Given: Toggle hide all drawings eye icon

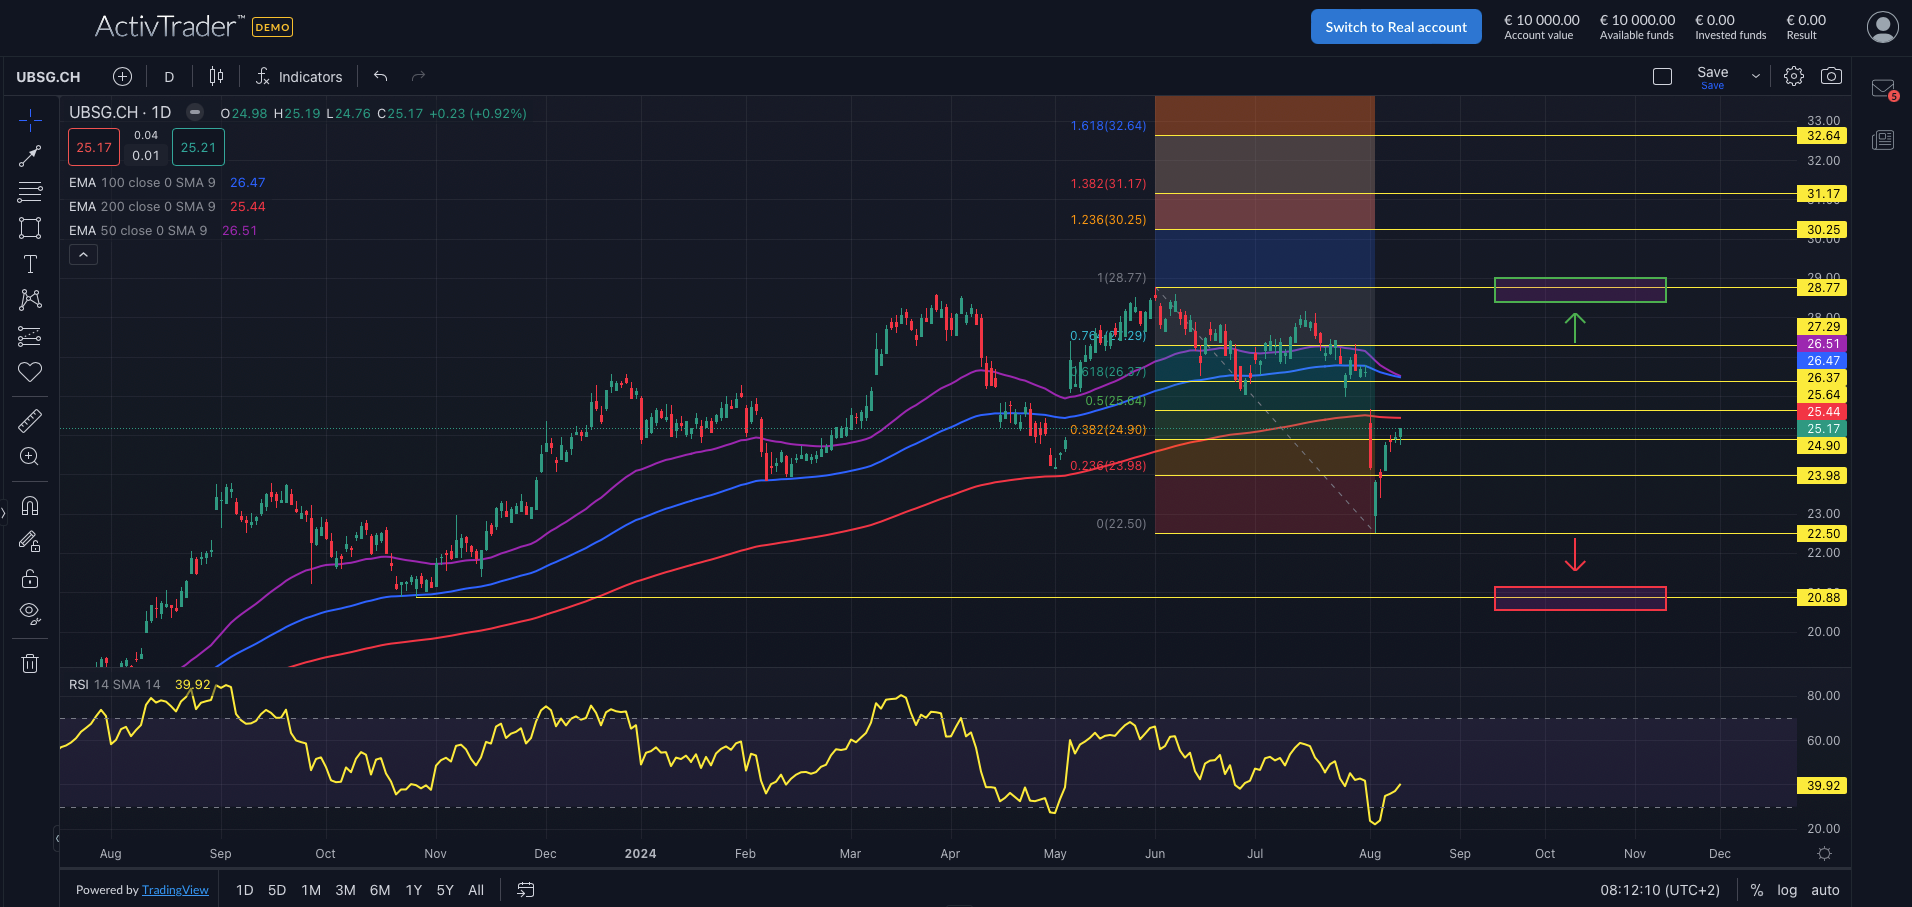Looking at the screenshot, I should tap(30, 613).
